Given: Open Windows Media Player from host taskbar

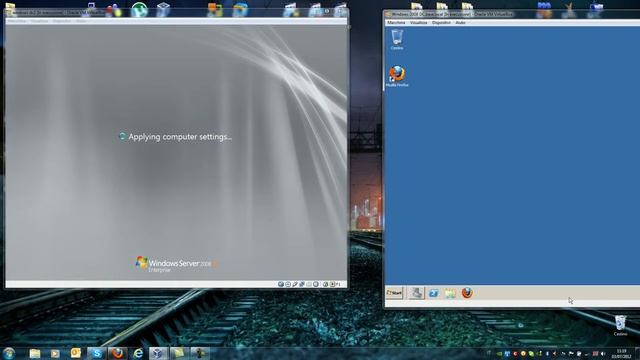Looking at the screenshot, I should [x=55, y=353].
